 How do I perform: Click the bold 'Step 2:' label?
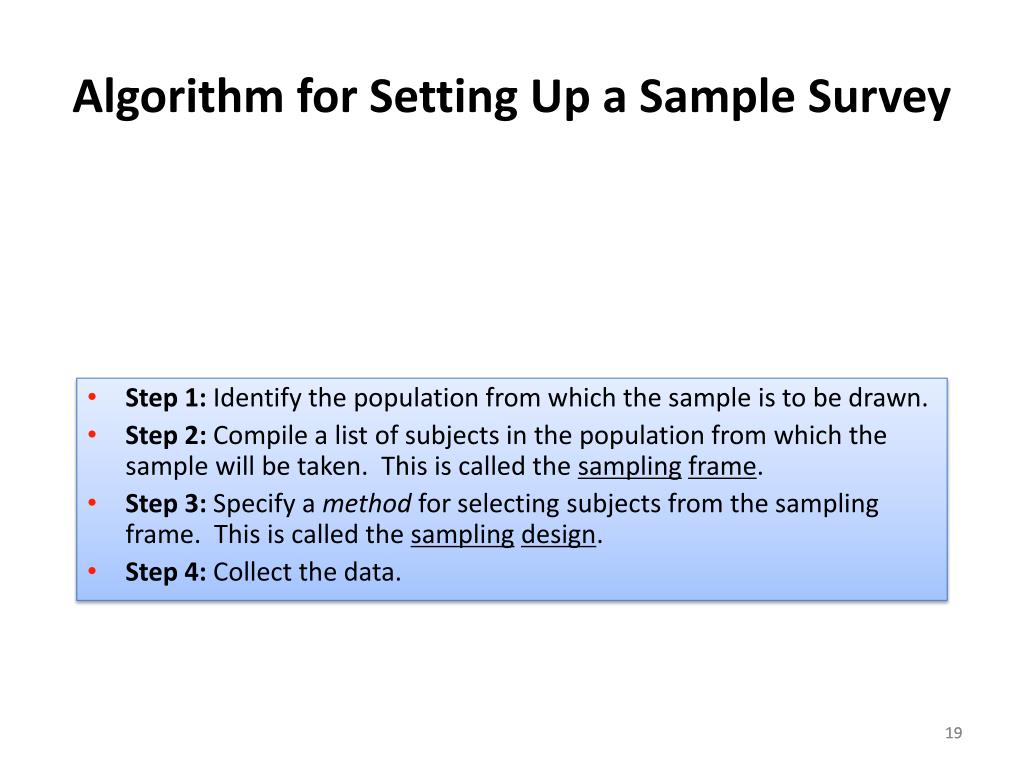(x=166, y=436)
